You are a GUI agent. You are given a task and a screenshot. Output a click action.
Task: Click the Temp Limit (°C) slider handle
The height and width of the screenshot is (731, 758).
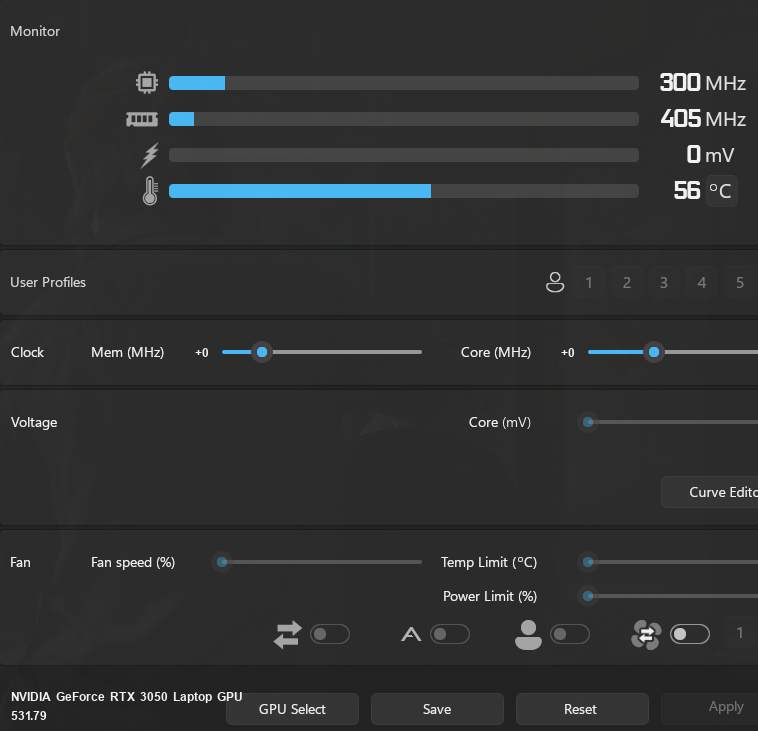pos(588,562)
